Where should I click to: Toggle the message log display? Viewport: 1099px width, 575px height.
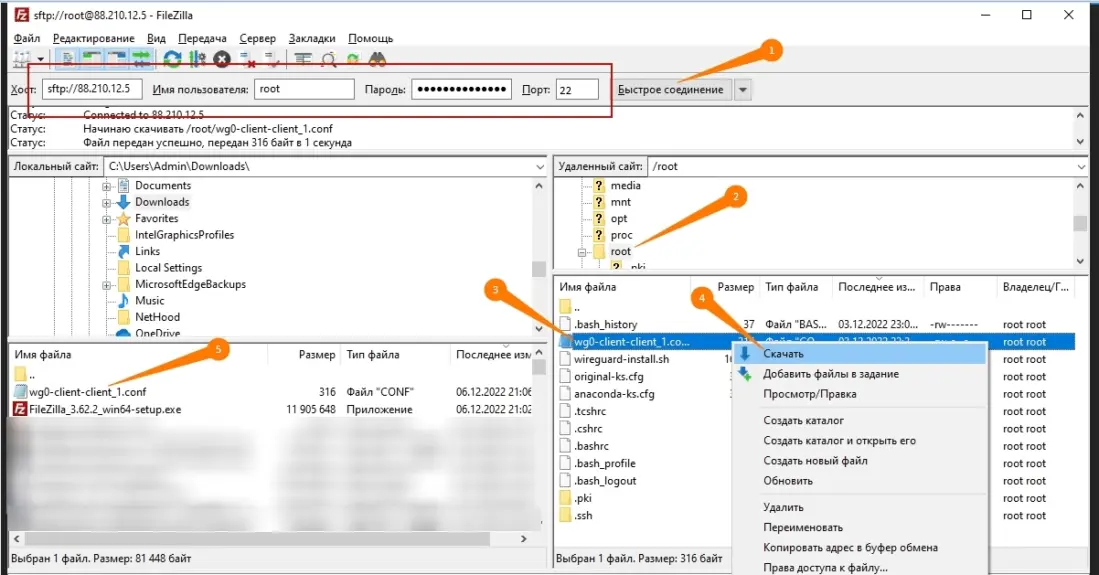[x=68, y=60]
